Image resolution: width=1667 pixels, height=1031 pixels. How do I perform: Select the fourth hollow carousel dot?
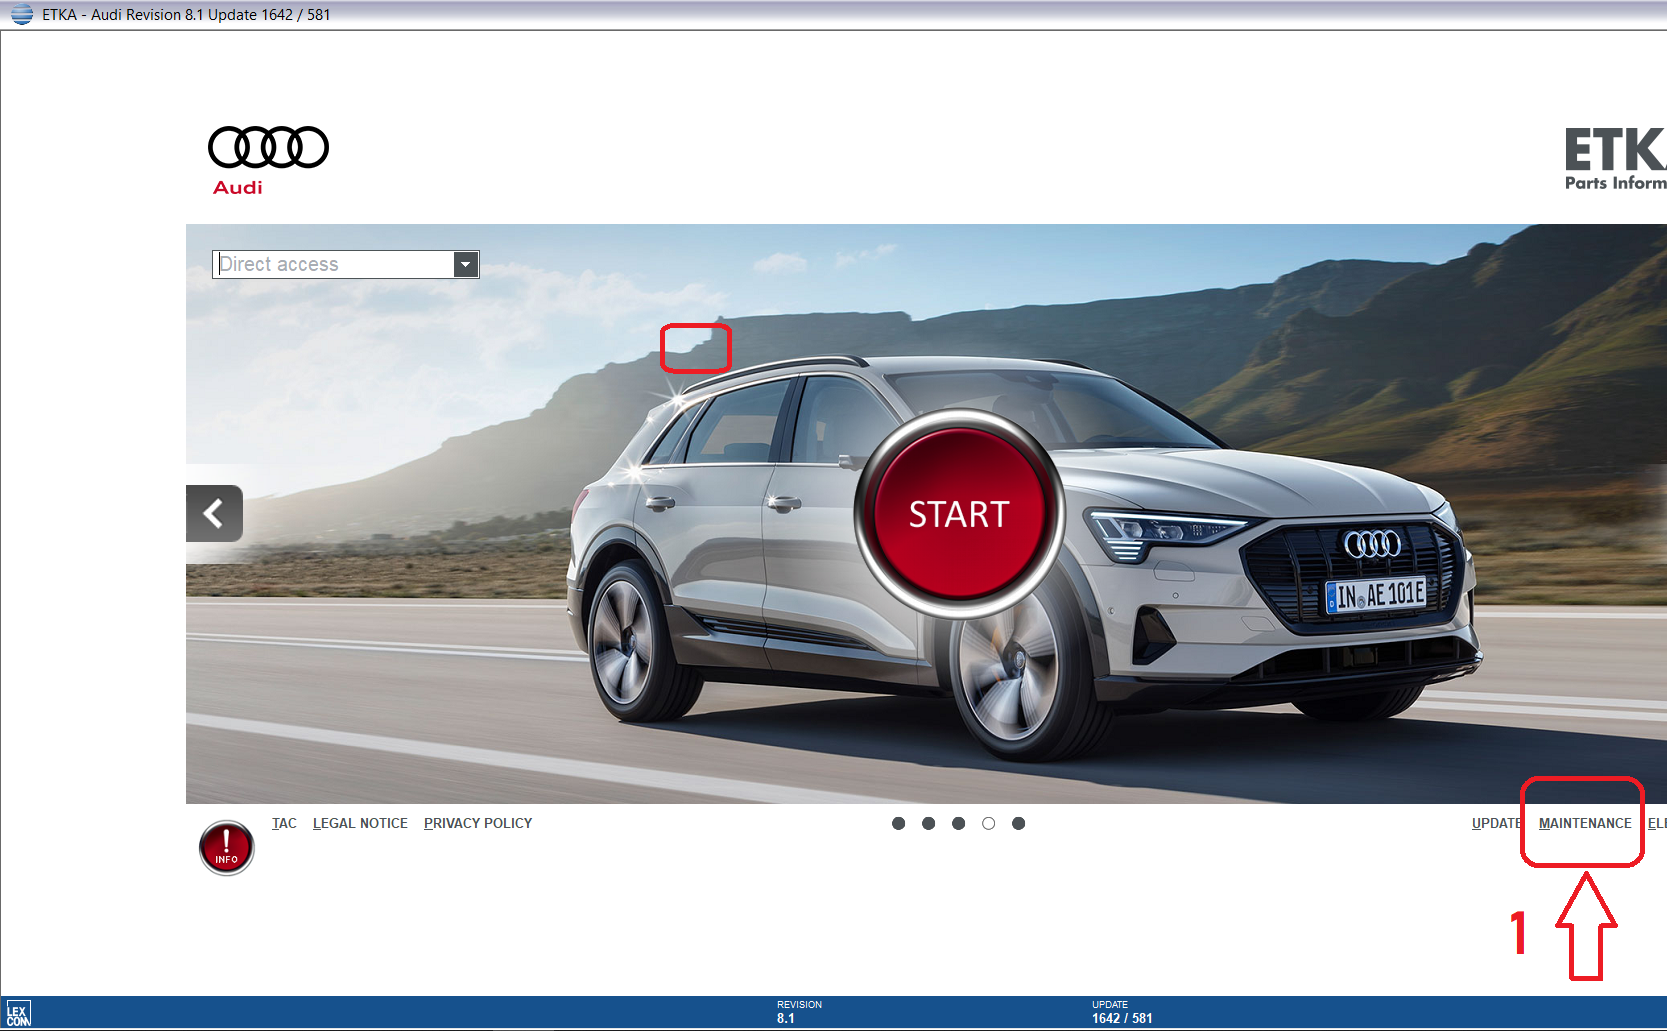click(x=988, y=823)
